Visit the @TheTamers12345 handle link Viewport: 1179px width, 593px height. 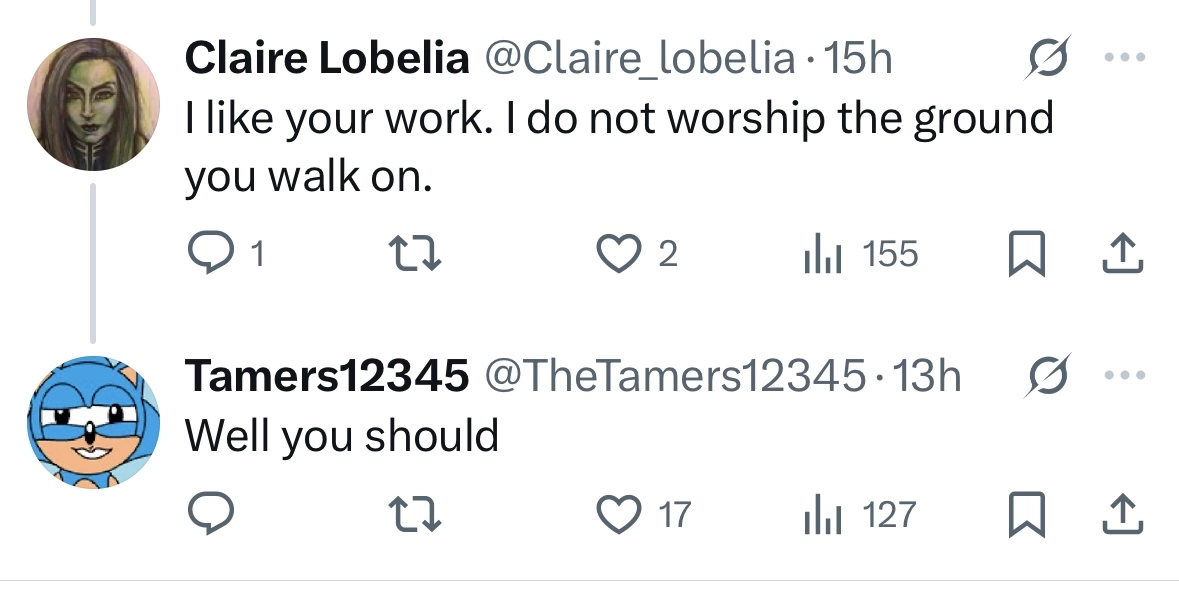click(674, 376)
